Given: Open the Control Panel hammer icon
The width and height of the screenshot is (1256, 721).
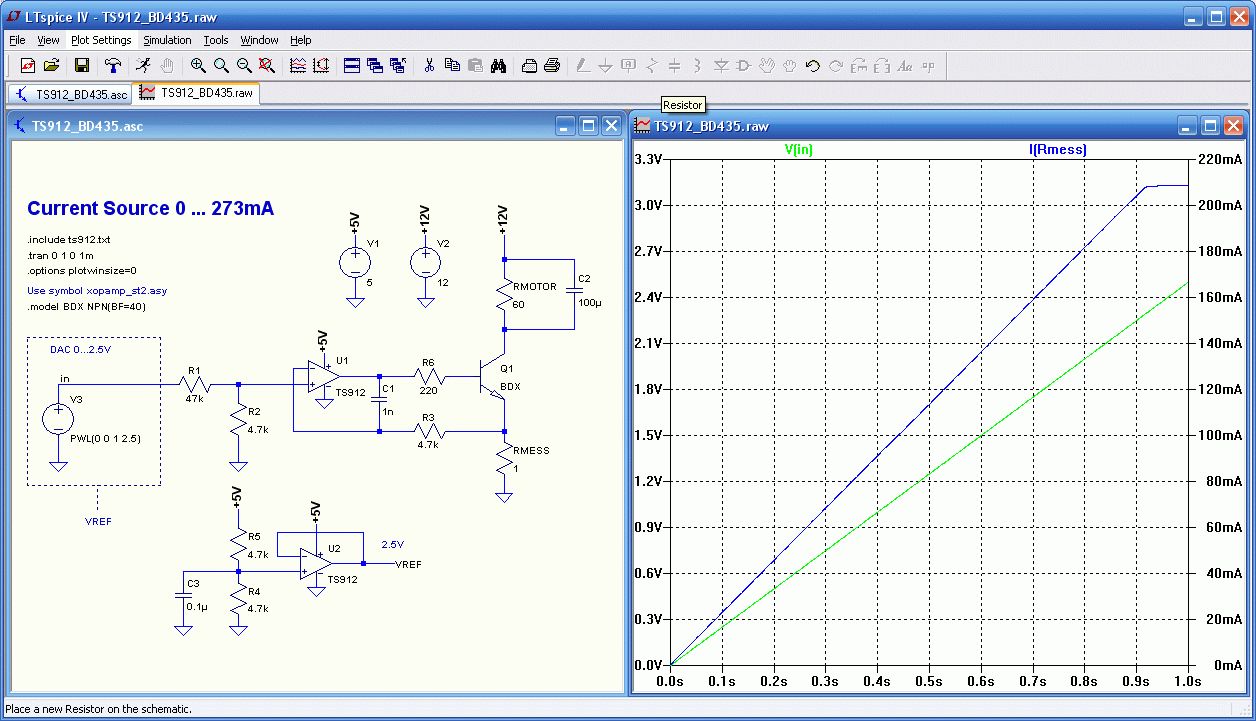Looking at the screenshot, I should coord(113,66).
